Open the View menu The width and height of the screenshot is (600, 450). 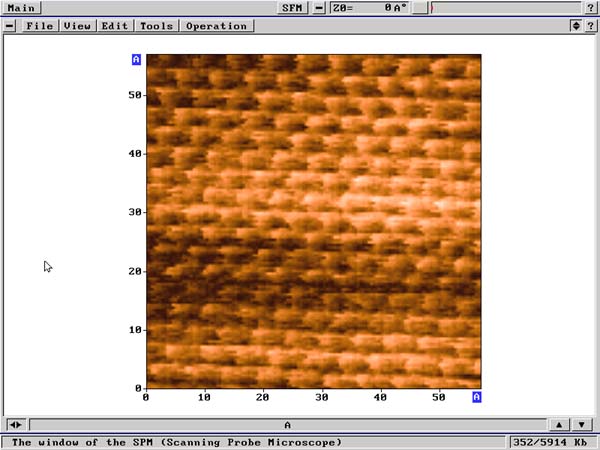coord(77,26)
